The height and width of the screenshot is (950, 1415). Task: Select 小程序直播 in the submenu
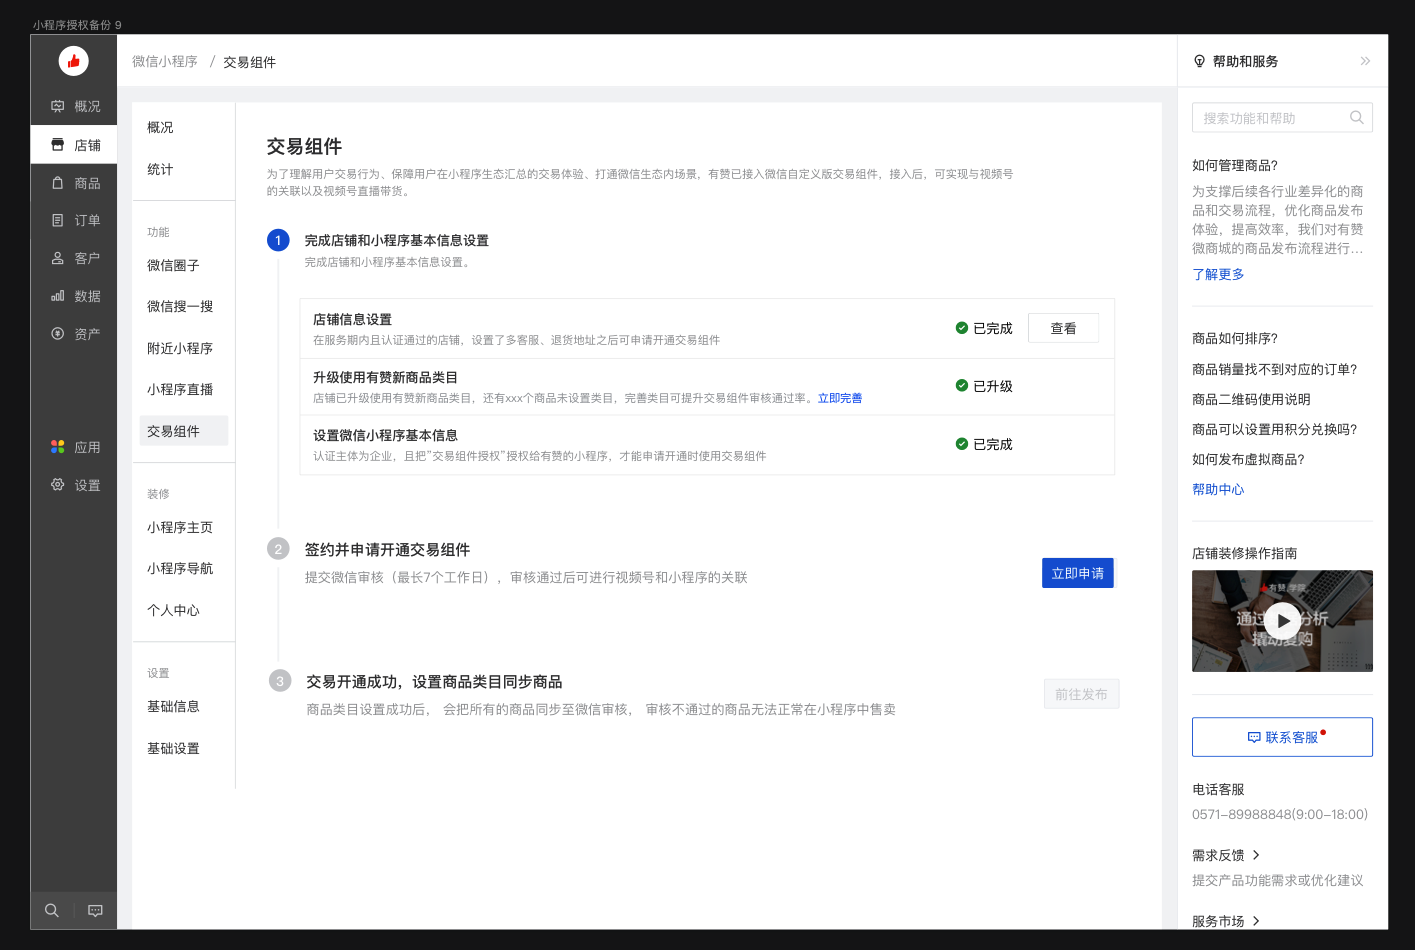(x=180, y=389)
